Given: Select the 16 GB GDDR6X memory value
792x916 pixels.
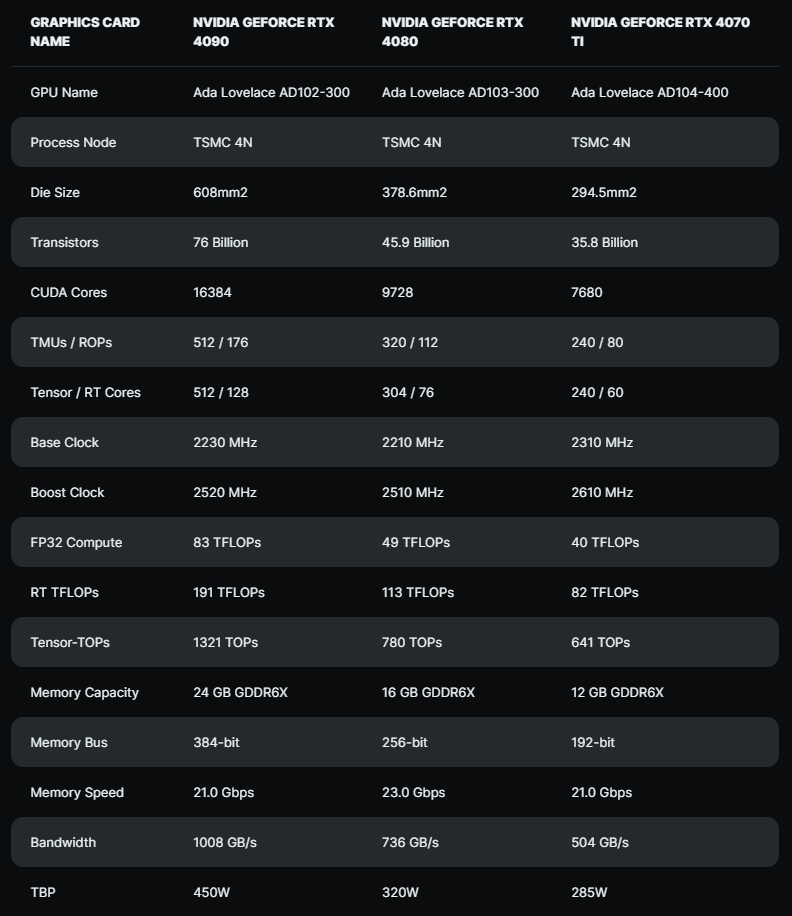Looking at the screenshot, I should coord(428,692).
